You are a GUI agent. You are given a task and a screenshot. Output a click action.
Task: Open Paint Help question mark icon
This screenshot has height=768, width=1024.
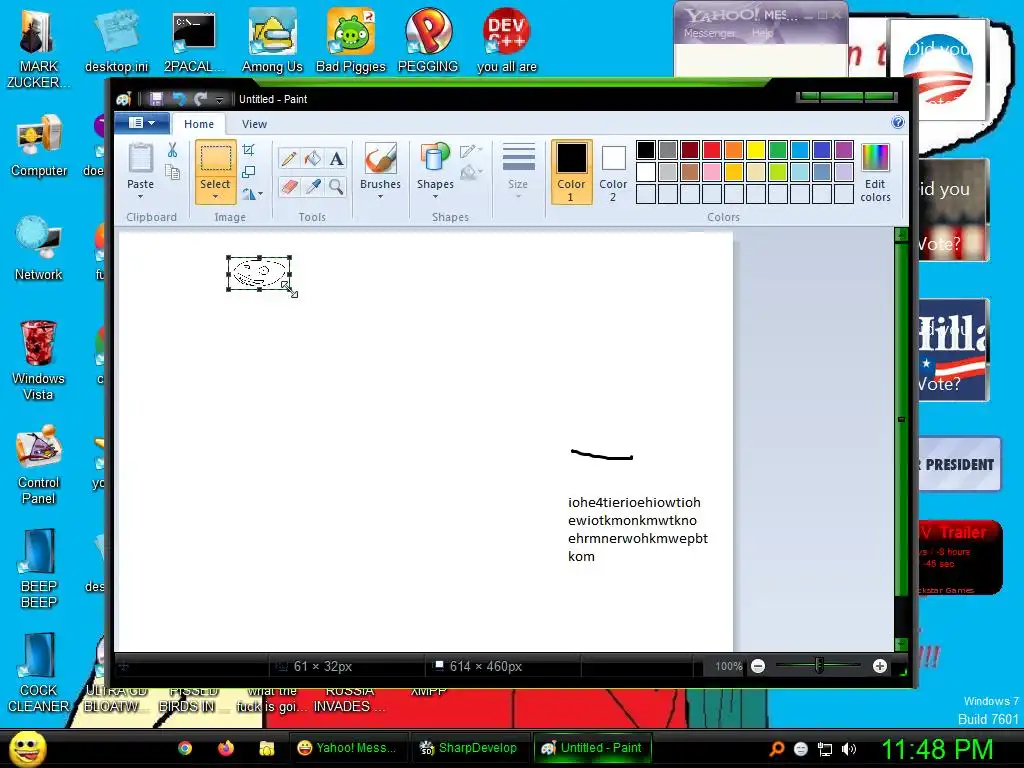pyautogui.click(x=898, y=122)
